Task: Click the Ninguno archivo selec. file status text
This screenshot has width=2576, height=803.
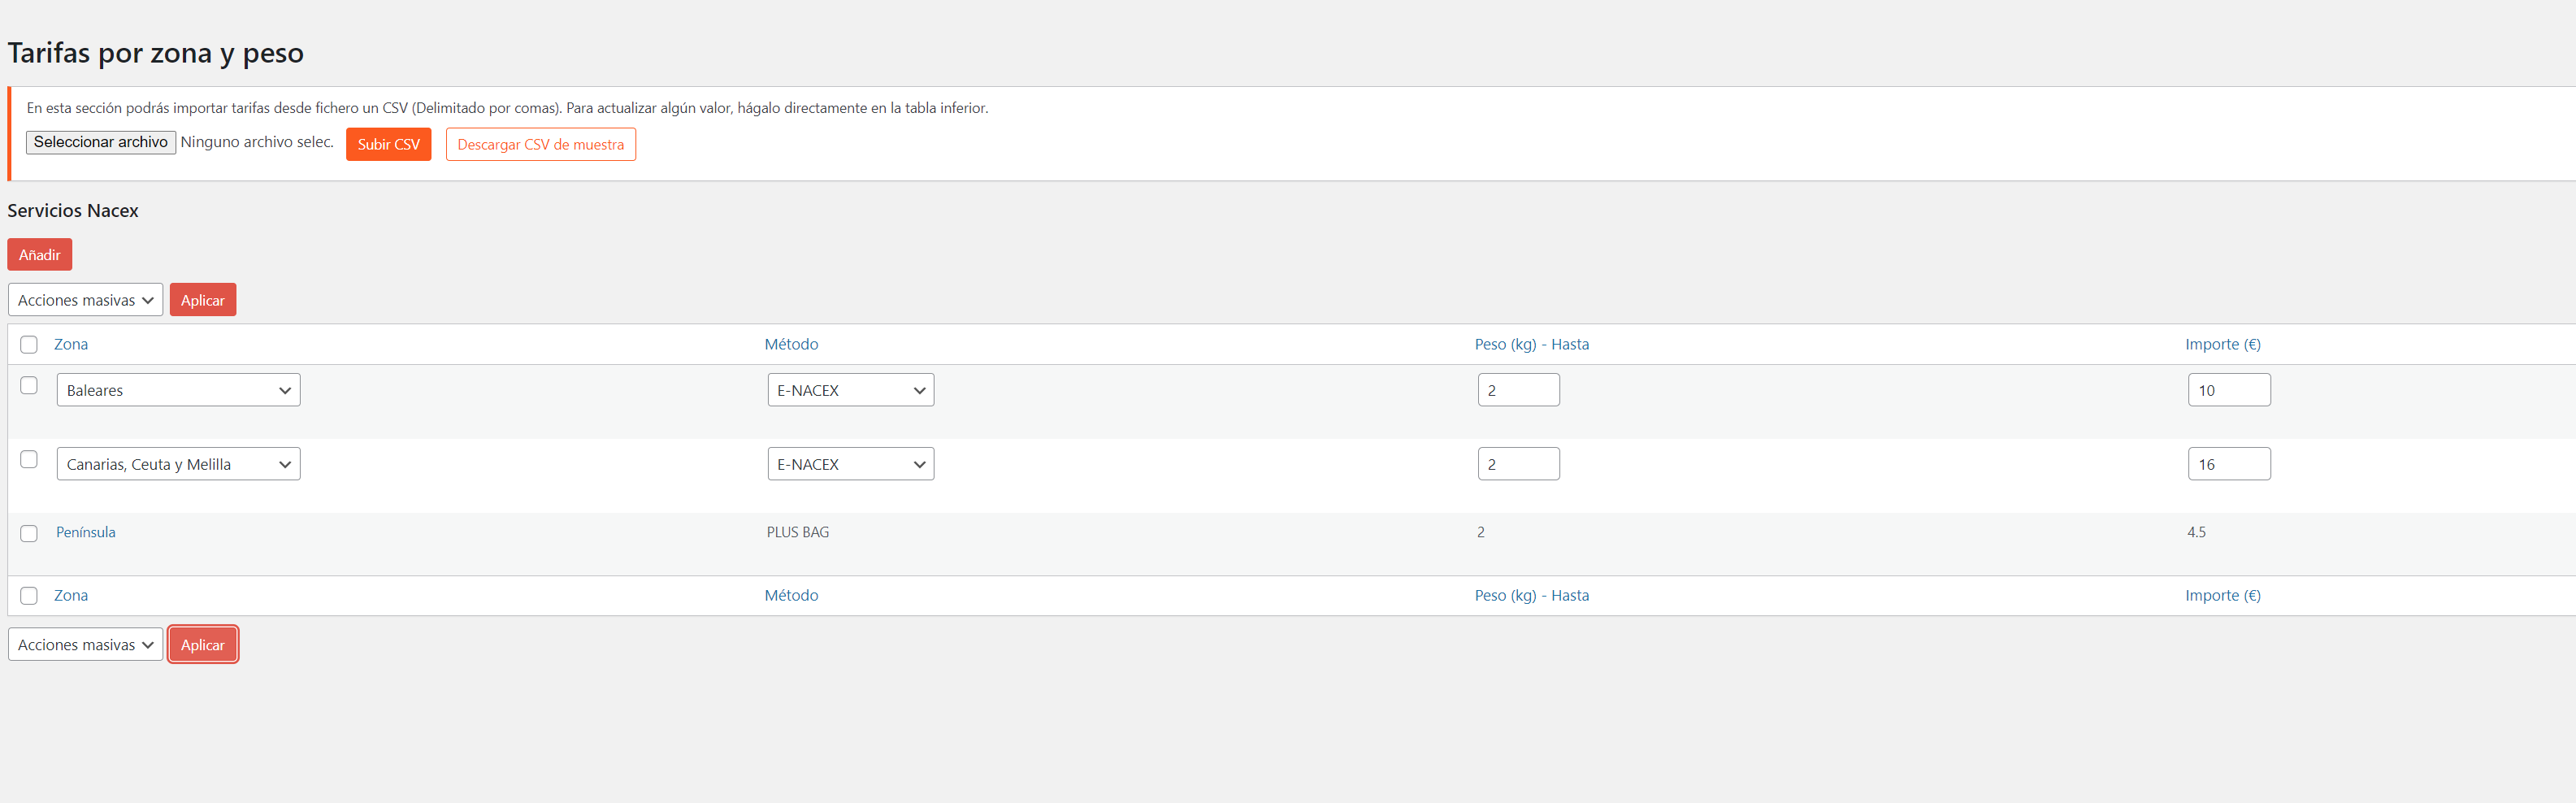Action: pyautogui.click(x=257, y=142)
